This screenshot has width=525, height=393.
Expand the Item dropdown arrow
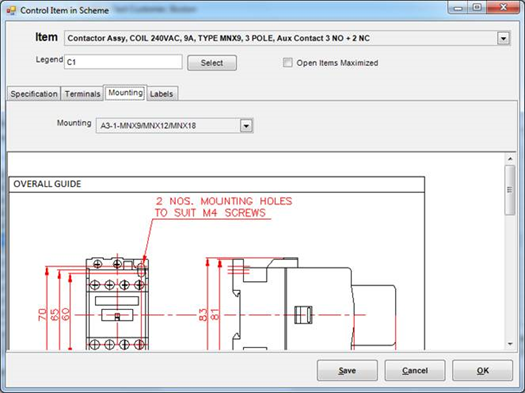click(503, 38)
